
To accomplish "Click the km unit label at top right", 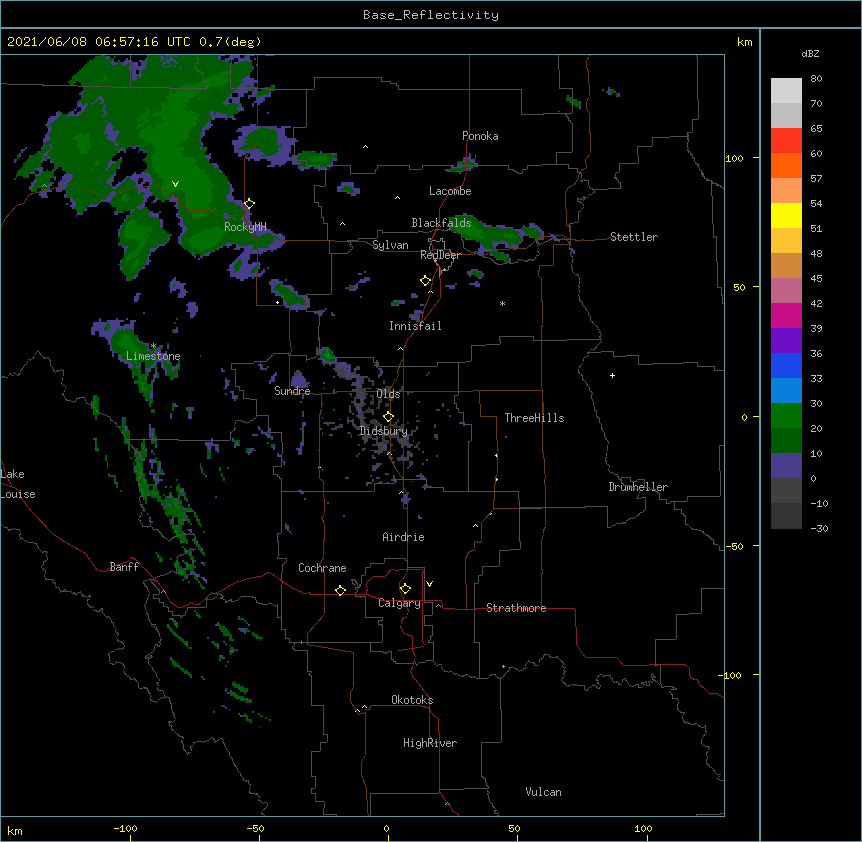I will [x=744, y=42].
